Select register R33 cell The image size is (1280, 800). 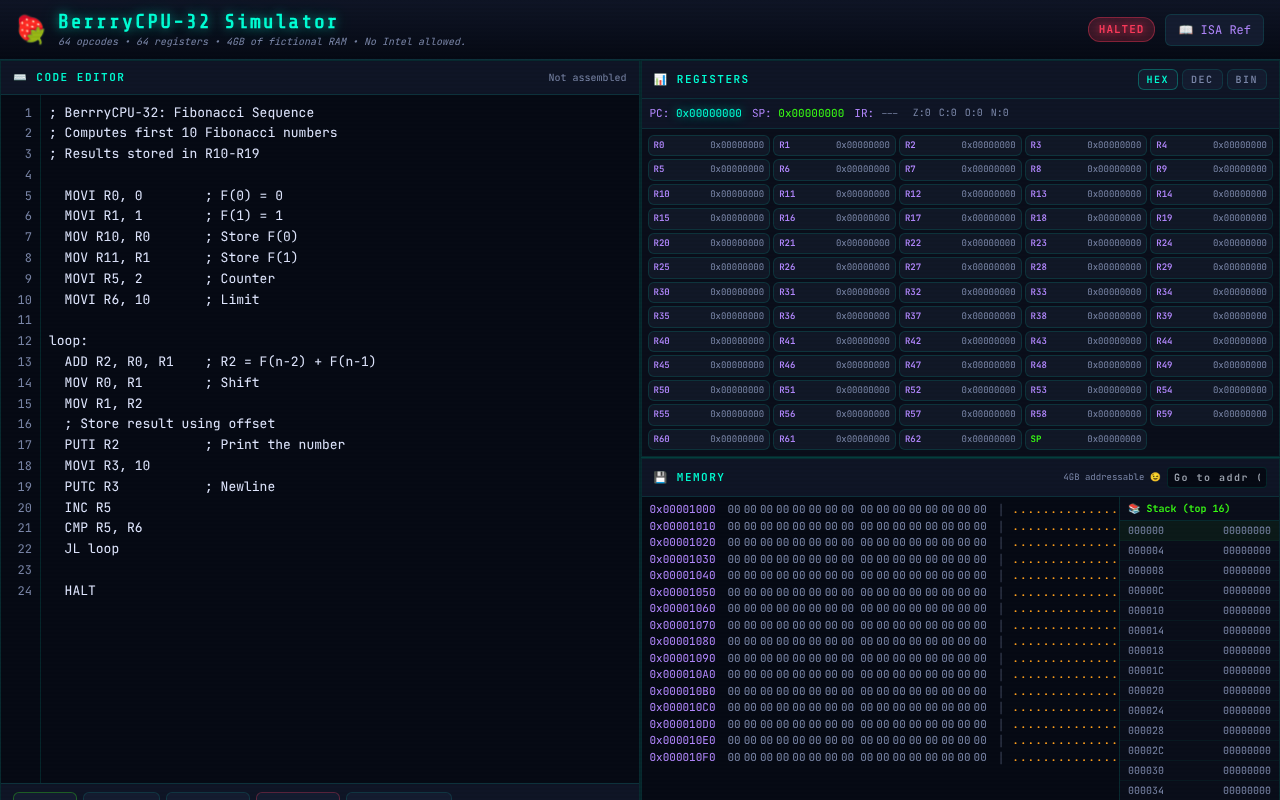pyautogui.click(x=1086, y=292)
